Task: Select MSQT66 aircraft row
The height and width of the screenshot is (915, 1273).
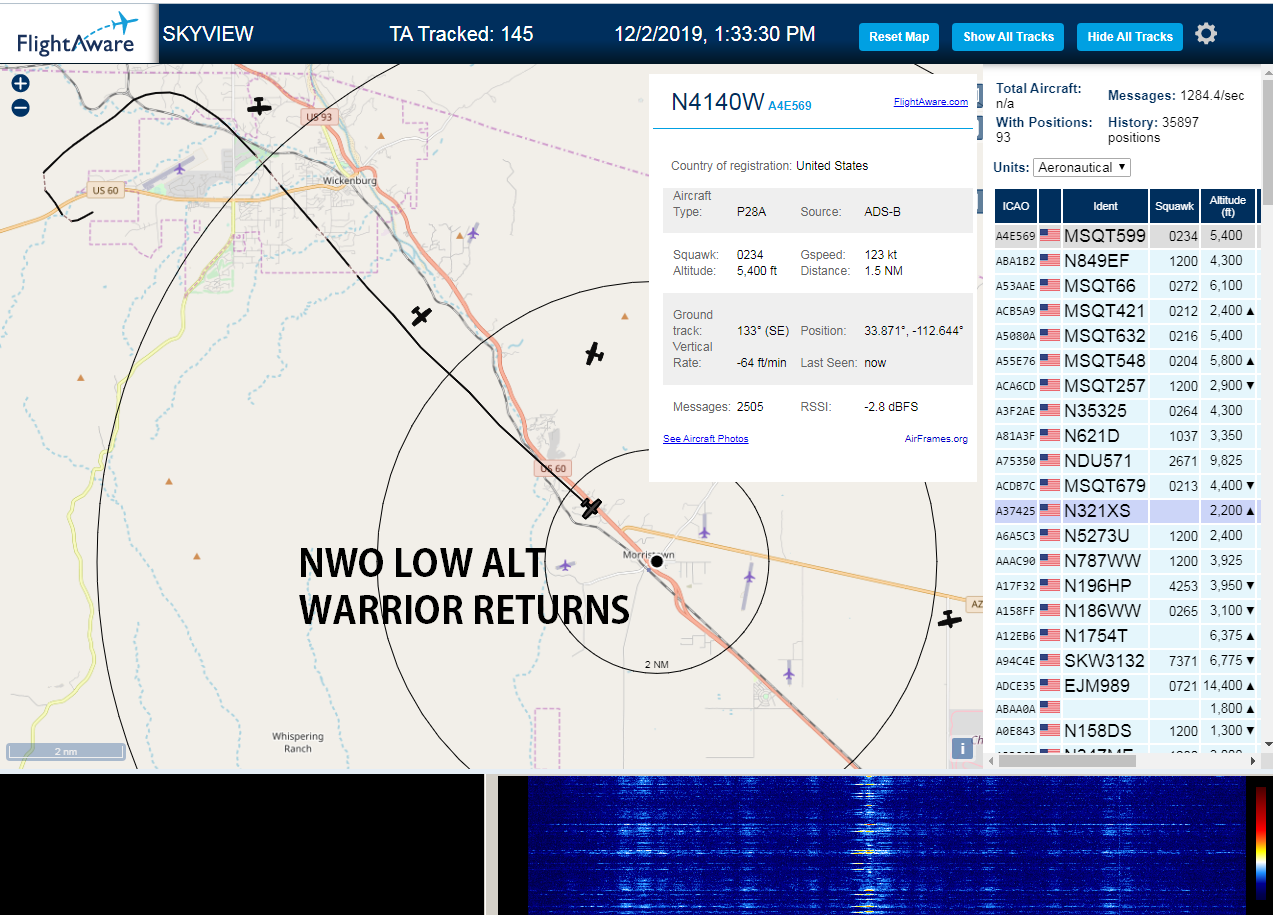Action: [1127, 286]
